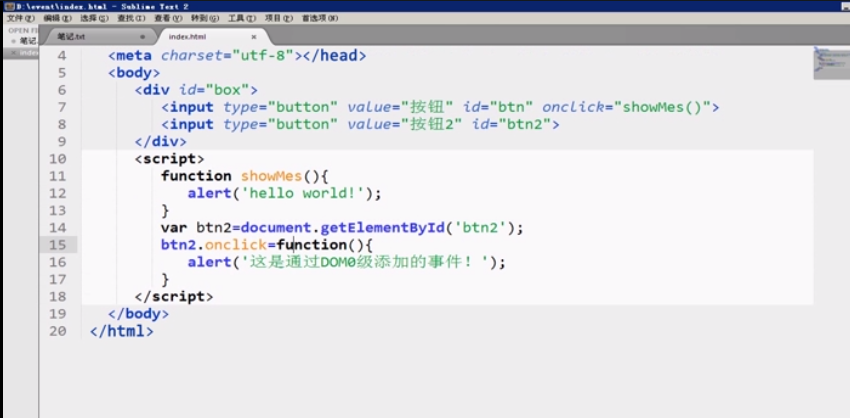Select index file row in sidebar
The width and height of the screenshot is (850, 418).
(22, 53)
